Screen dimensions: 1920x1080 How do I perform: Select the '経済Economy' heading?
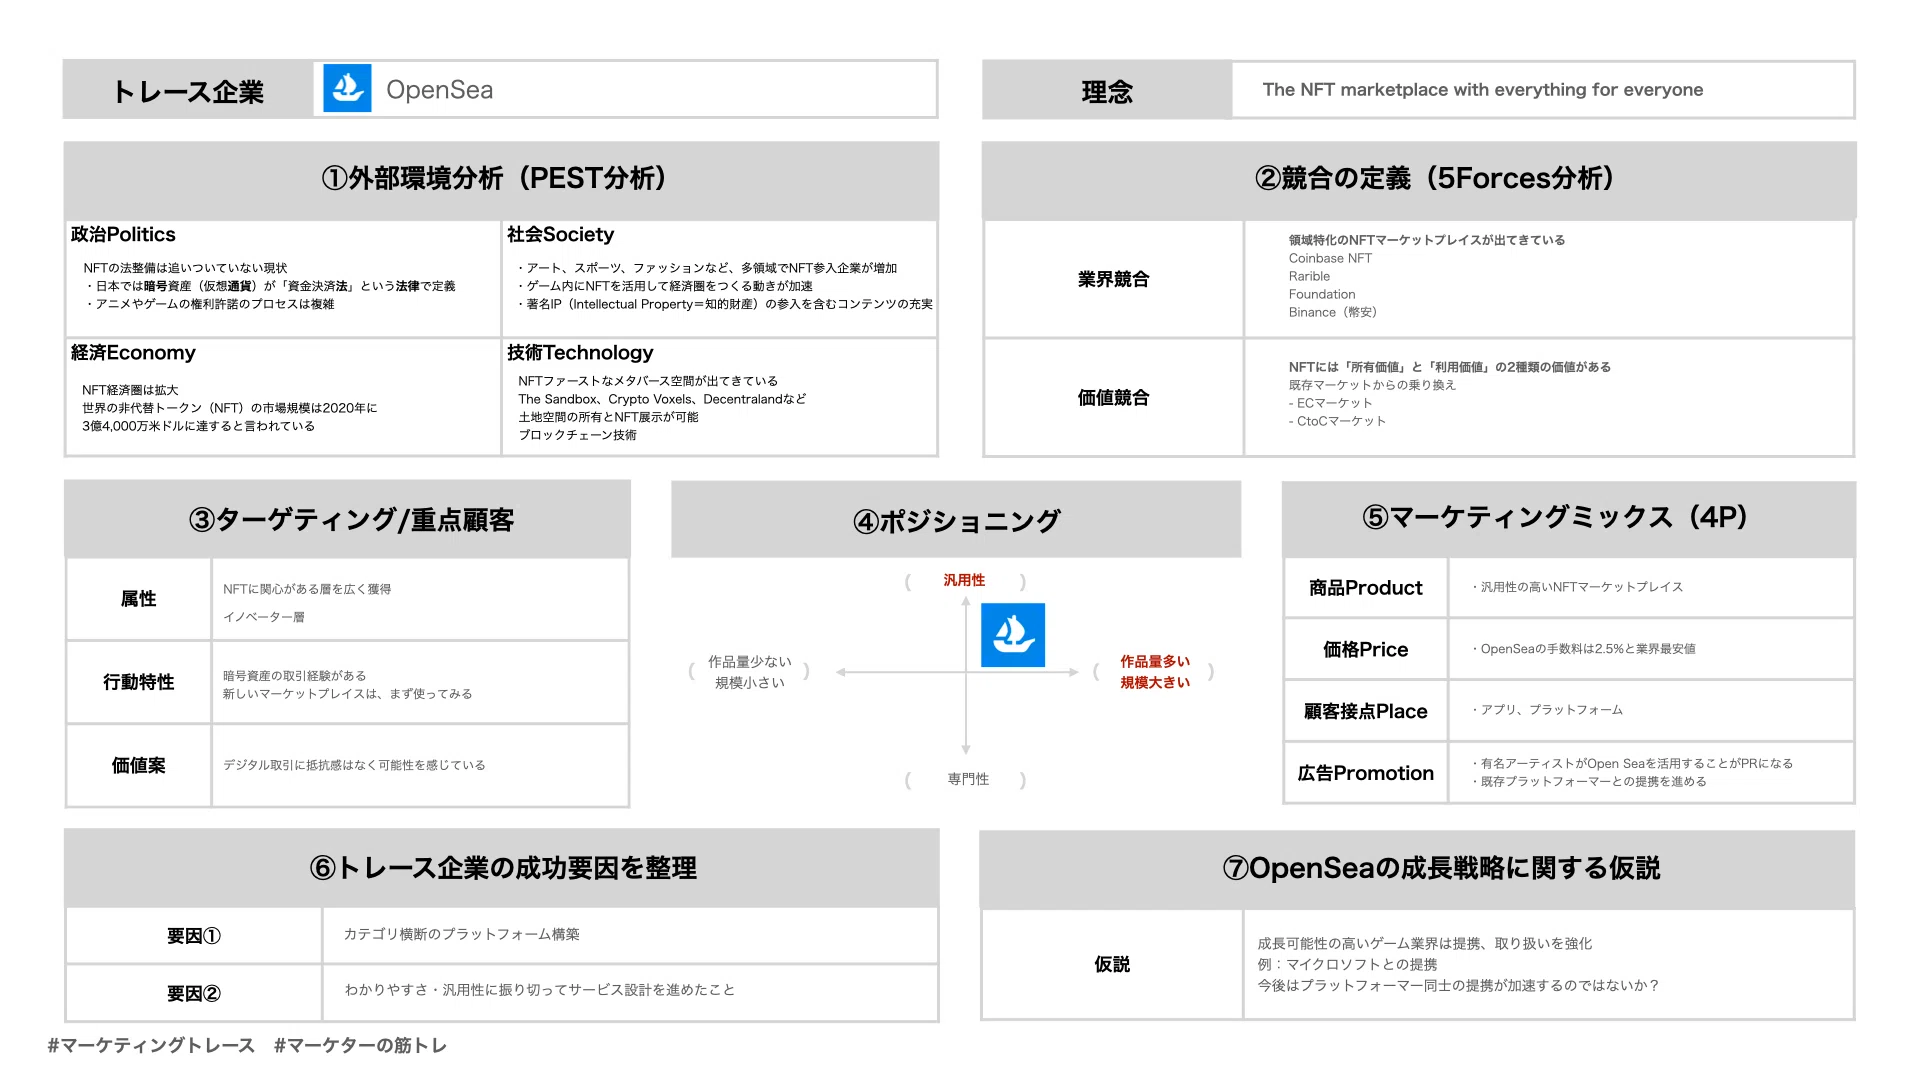point(133,352)
